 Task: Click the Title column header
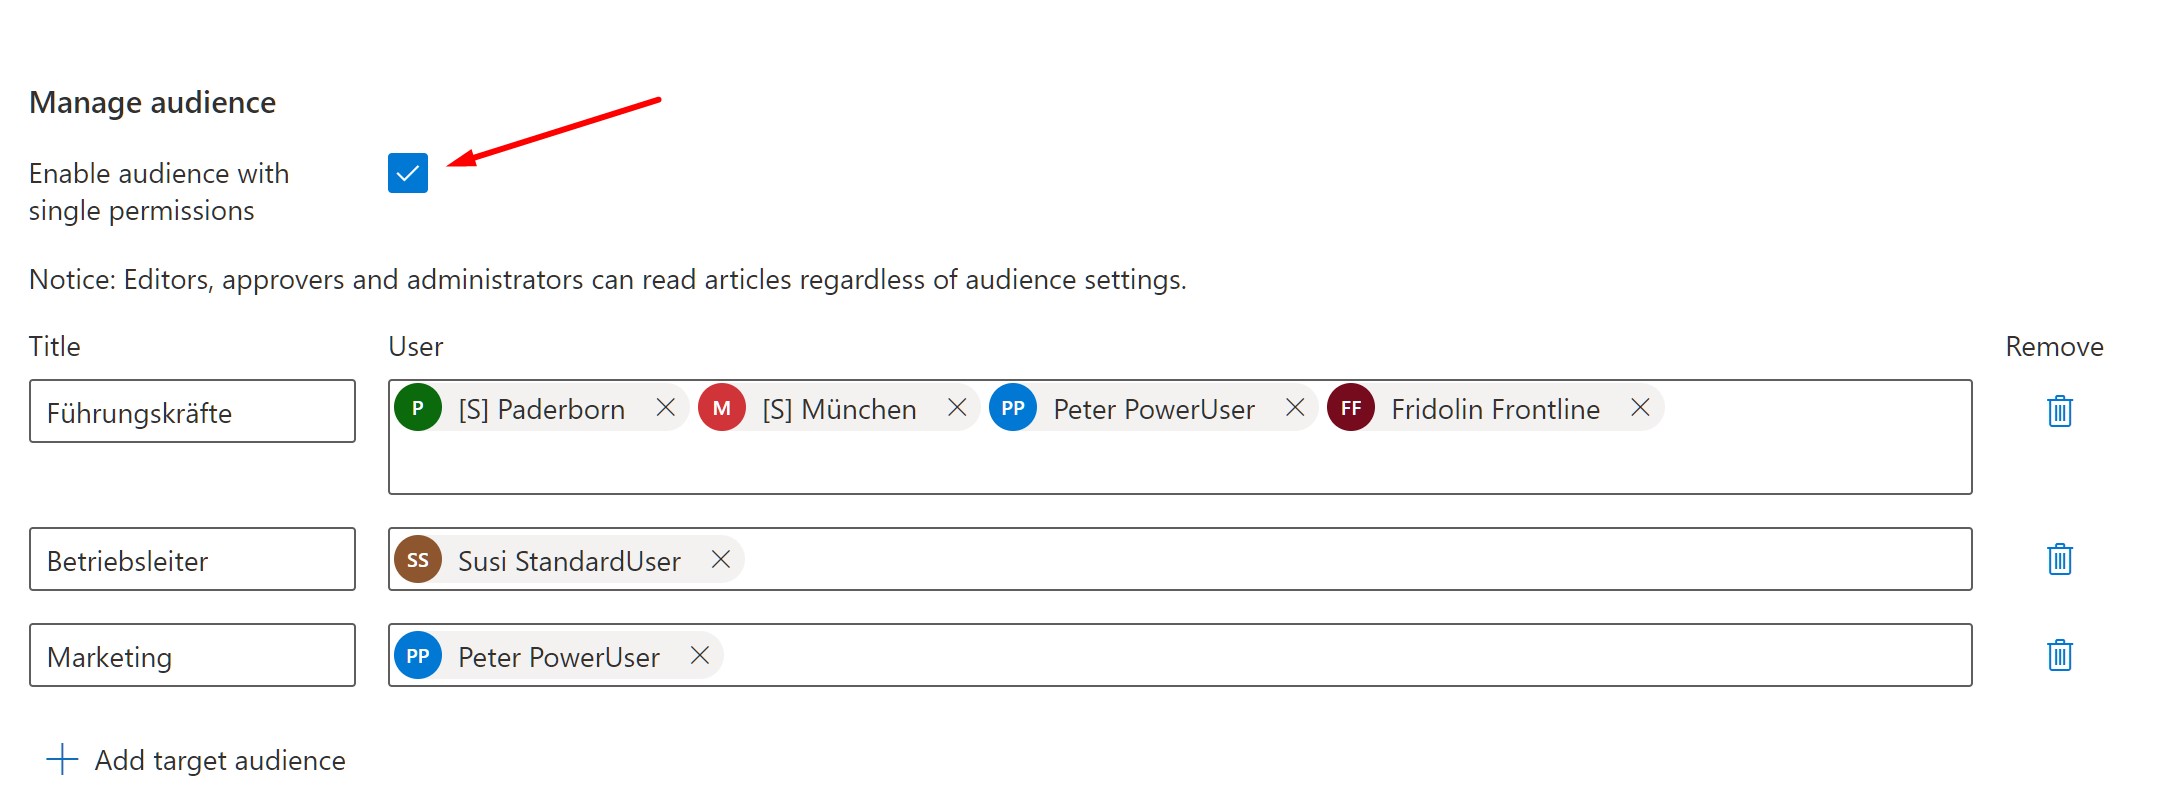pyautogui.click(x=54, y=347)
